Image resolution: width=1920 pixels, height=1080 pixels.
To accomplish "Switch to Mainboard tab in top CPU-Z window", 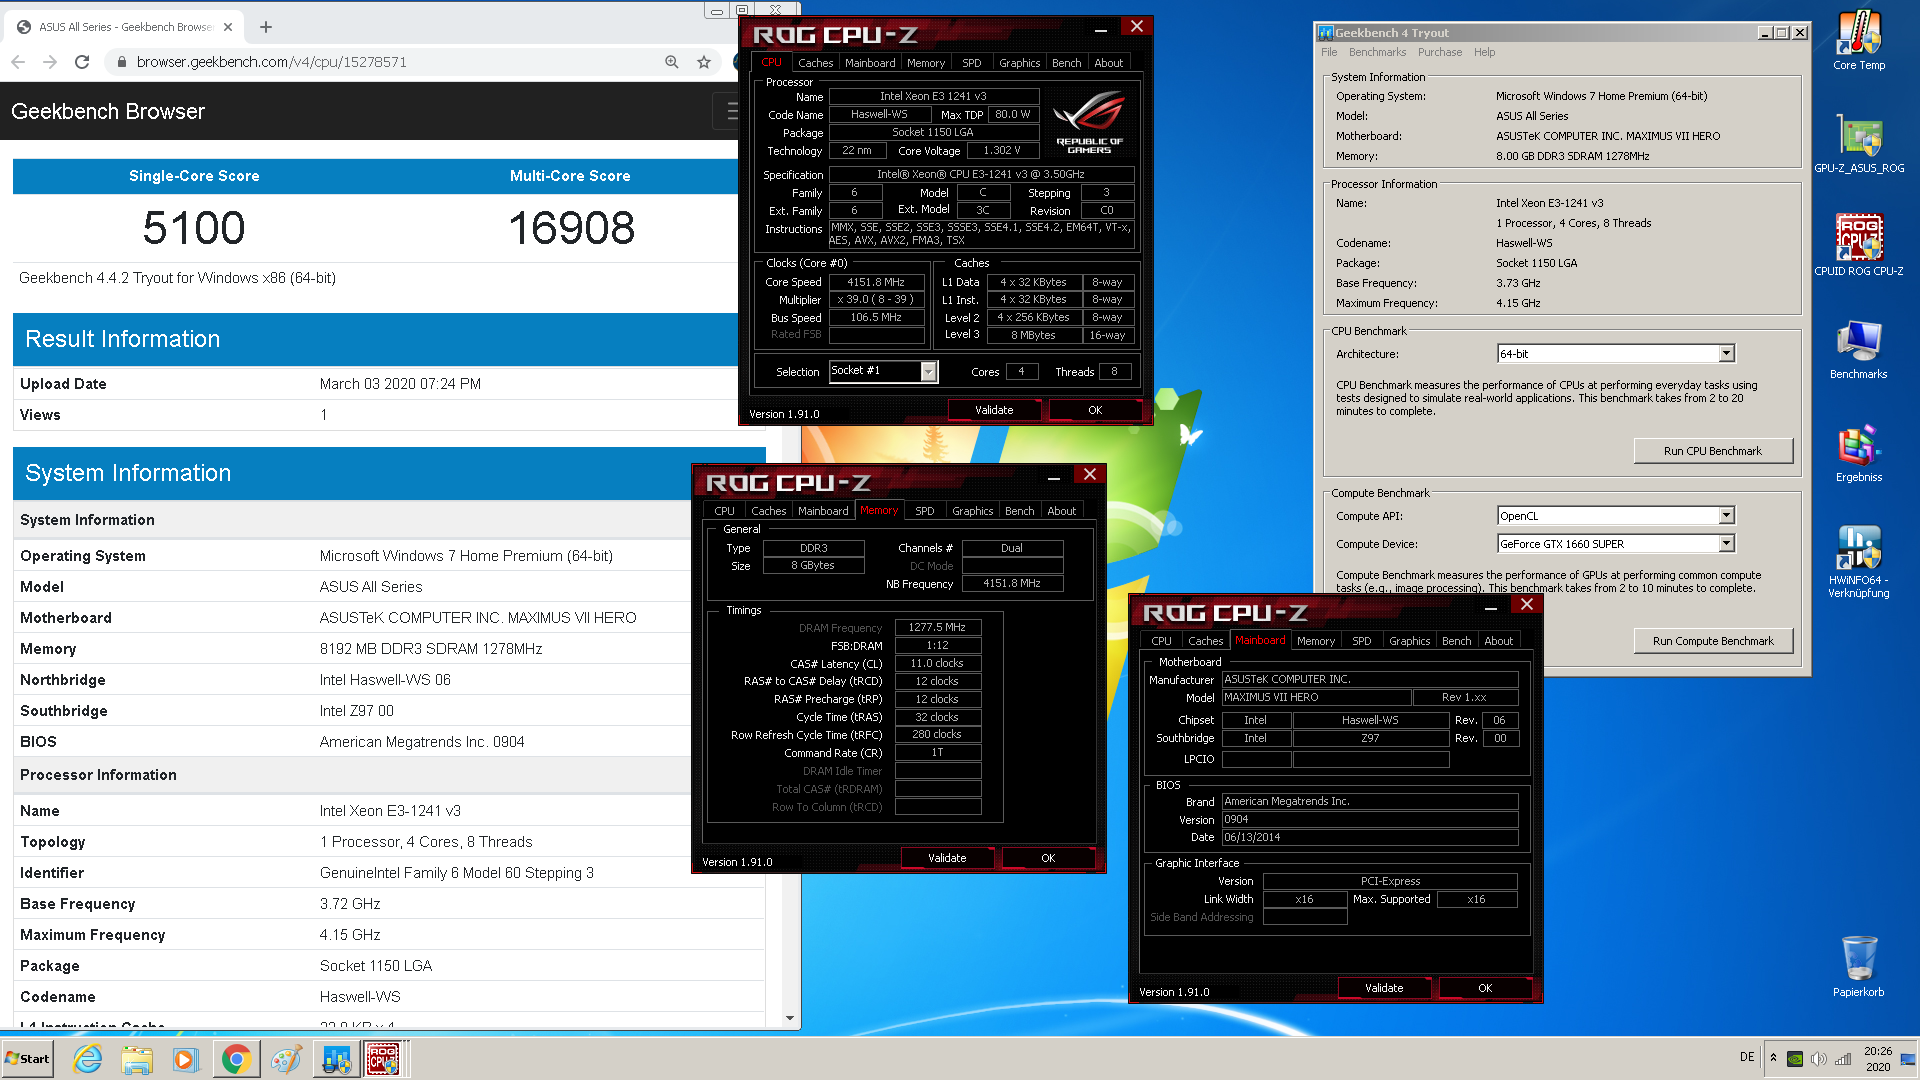I will point(870,63).
